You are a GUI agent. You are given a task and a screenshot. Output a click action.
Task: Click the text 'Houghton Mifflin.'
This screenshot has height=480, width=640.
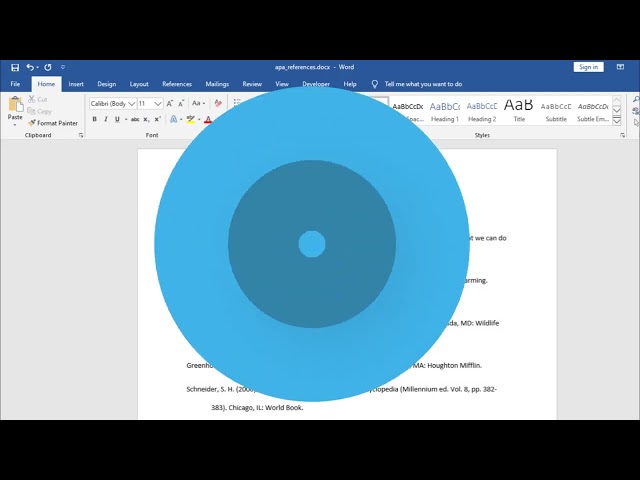[x=455, y=365]
